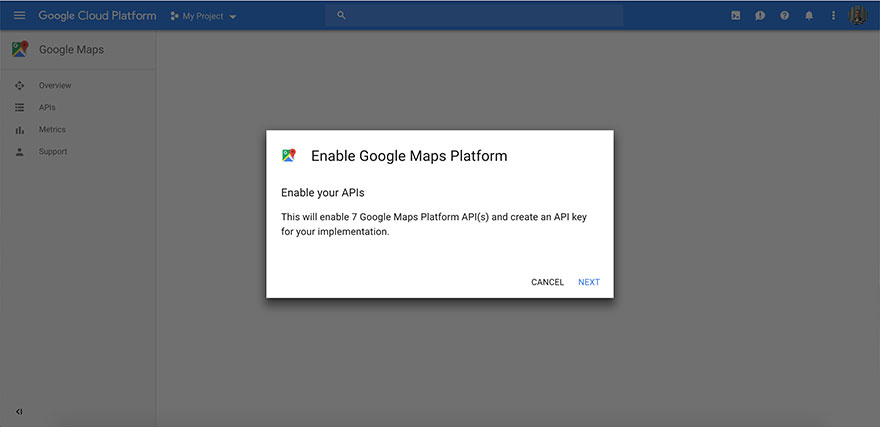Open the help question mark icon
Viewport: 880px width, 427px height.
[x=785, y=16]
